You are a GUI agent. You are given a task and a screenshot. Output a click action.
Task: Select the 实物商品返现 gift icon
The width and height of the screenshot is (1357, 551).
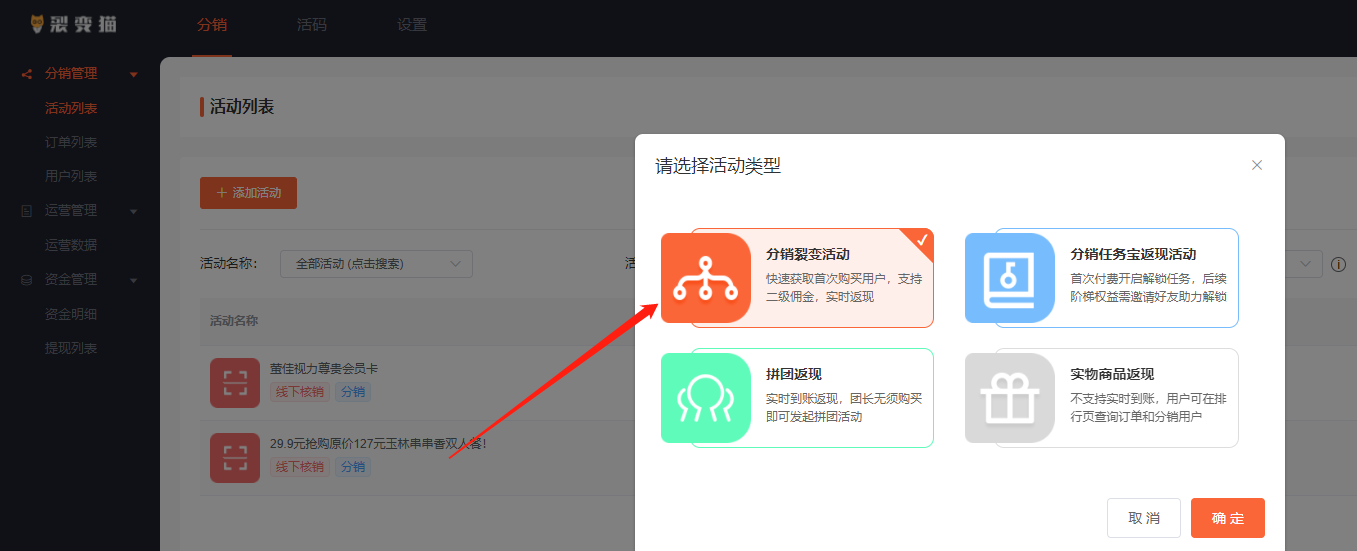tap(1010, 398)
